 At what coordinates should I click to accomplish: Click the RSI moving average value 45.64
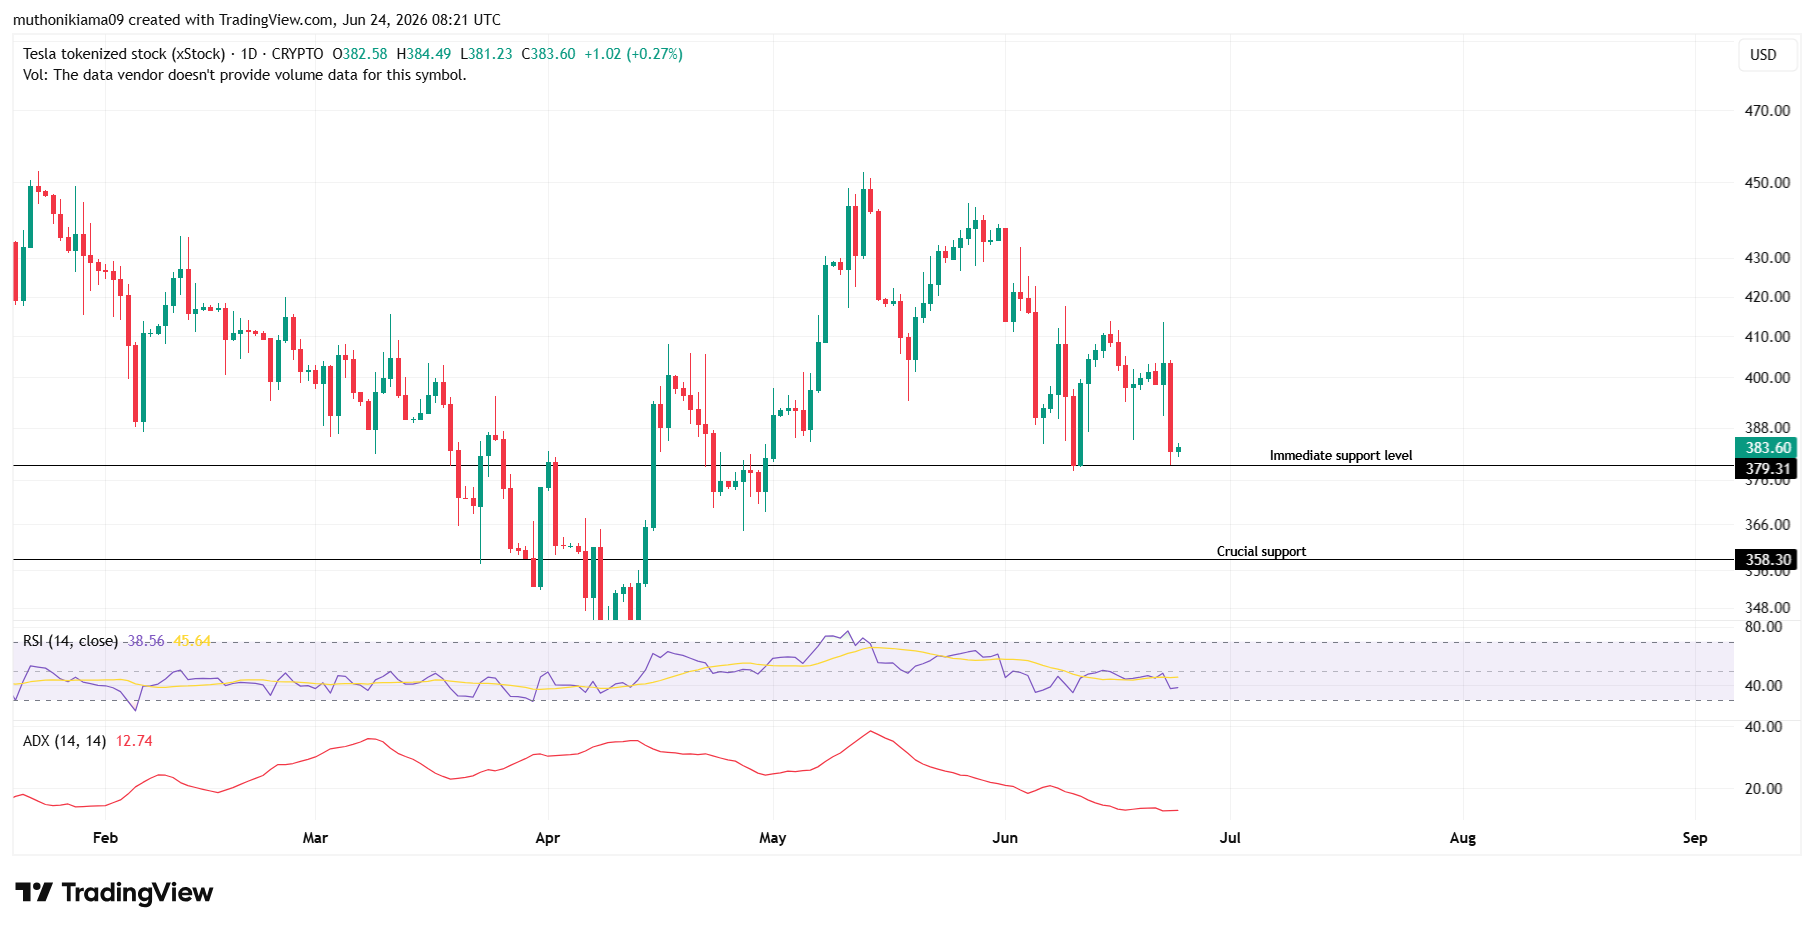192,641
